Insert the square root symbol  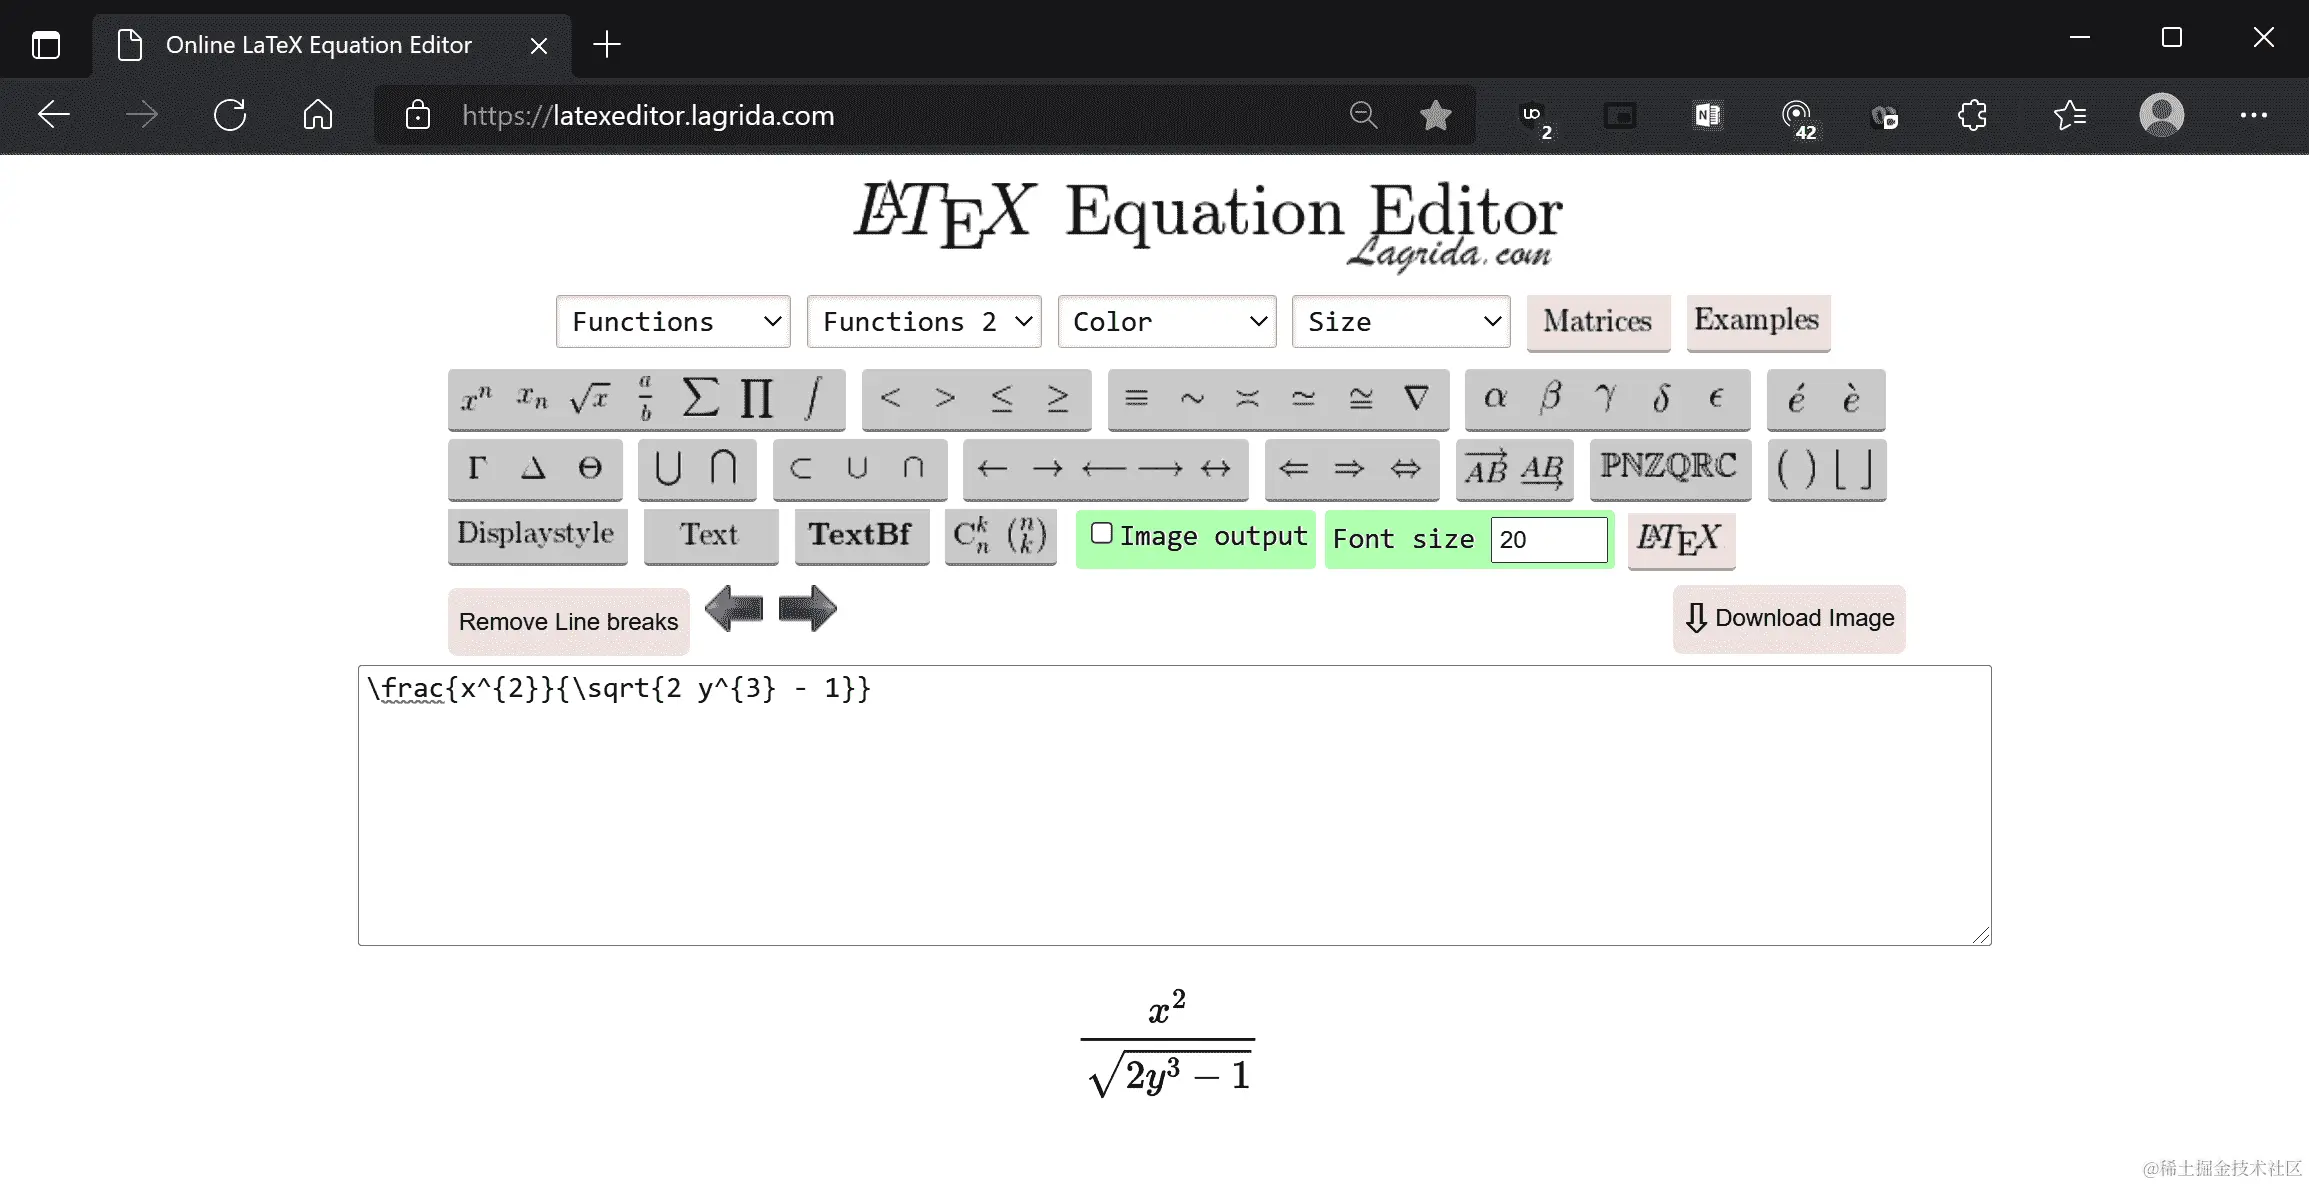589,399
